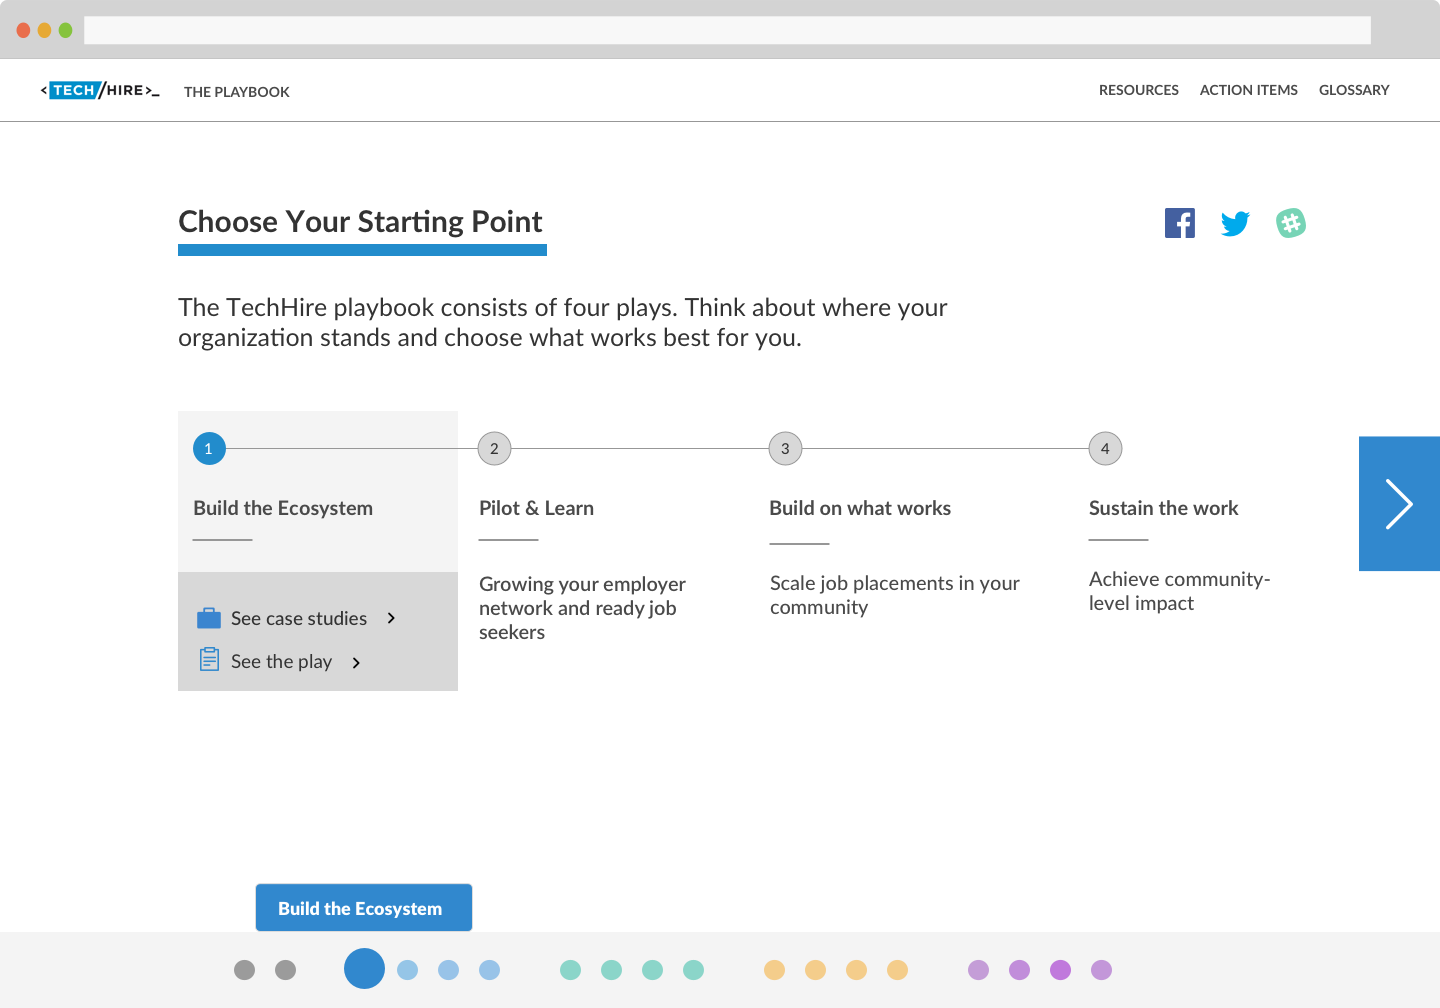Viewport: 1440px width, 1008px height.
Task: Jump to first purple progress dot
Action: tap(979, 970)
